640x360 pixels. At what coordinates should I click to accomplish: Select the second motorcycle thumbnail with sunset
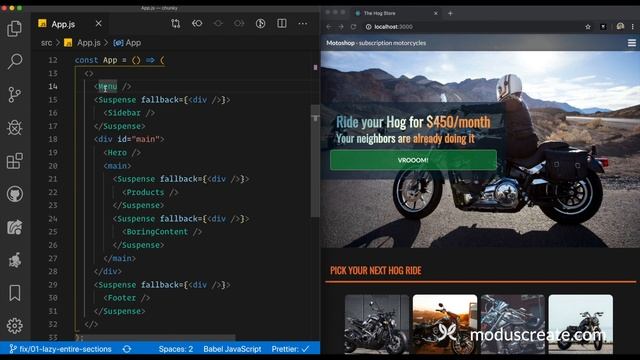[444, 324]
